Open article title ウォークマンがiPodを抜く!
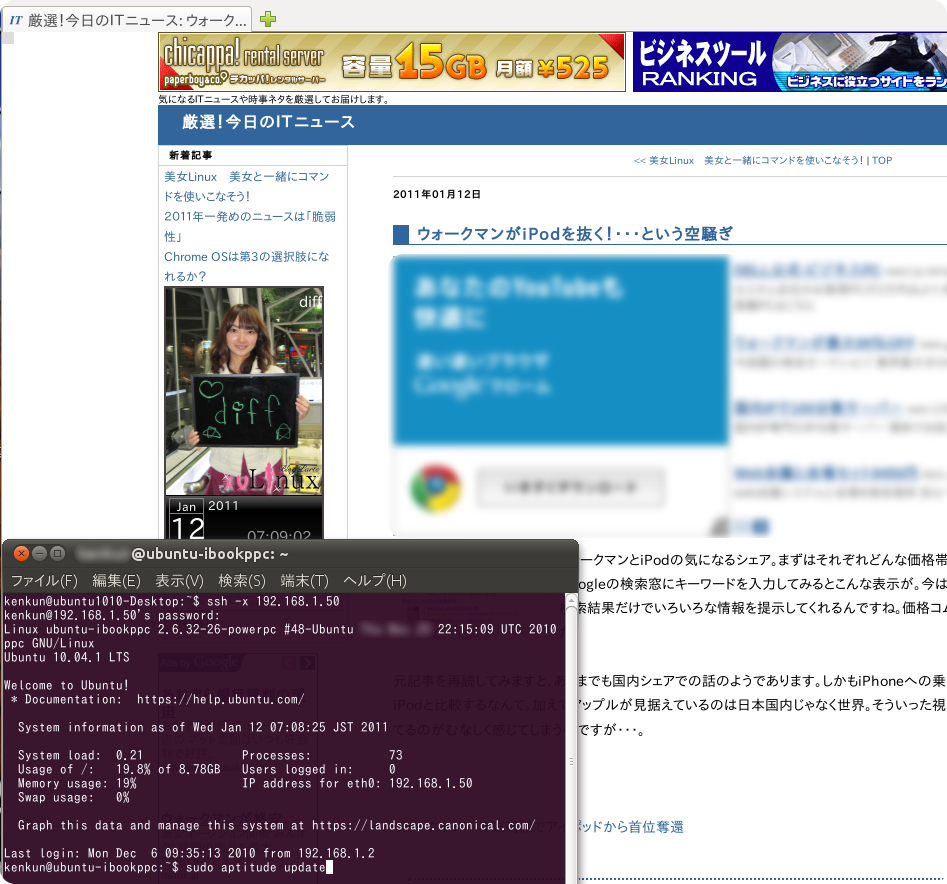Image resolution: width=947 pixels, height=884 pixels. pos(574,234)
